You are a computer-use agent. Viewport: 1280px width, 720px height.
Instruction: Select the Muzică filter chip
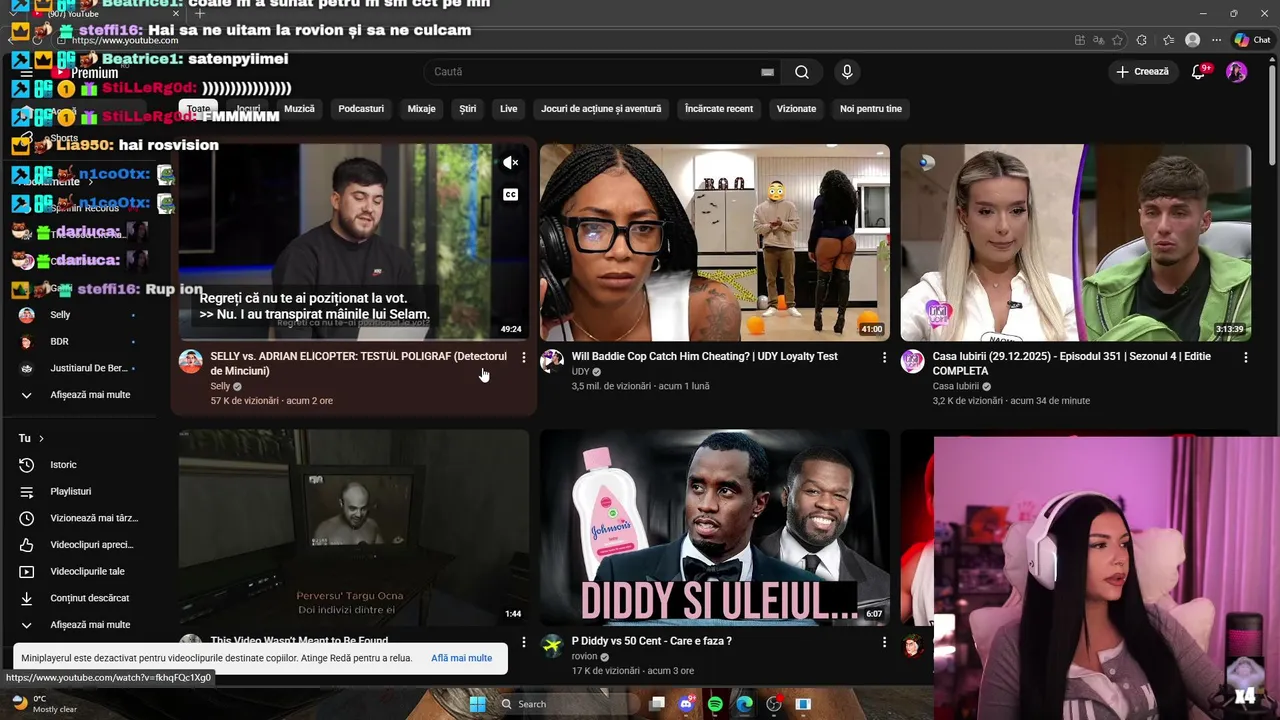(x=299, y=109)
